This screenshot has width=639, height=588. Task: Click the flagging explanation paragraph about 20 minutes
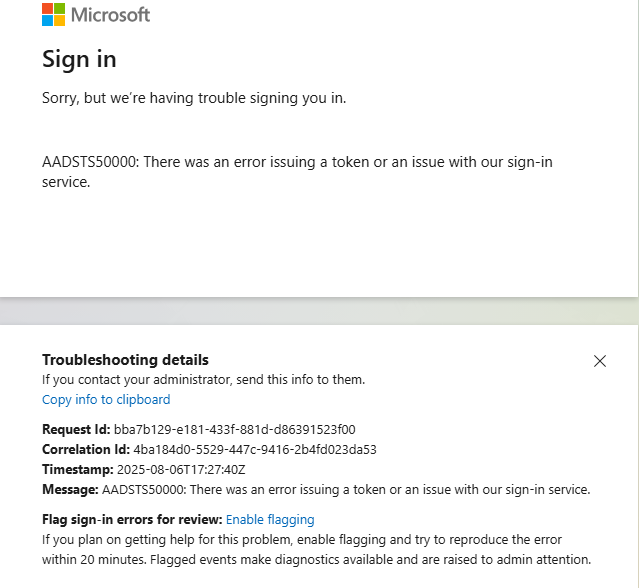coord(316,549)
